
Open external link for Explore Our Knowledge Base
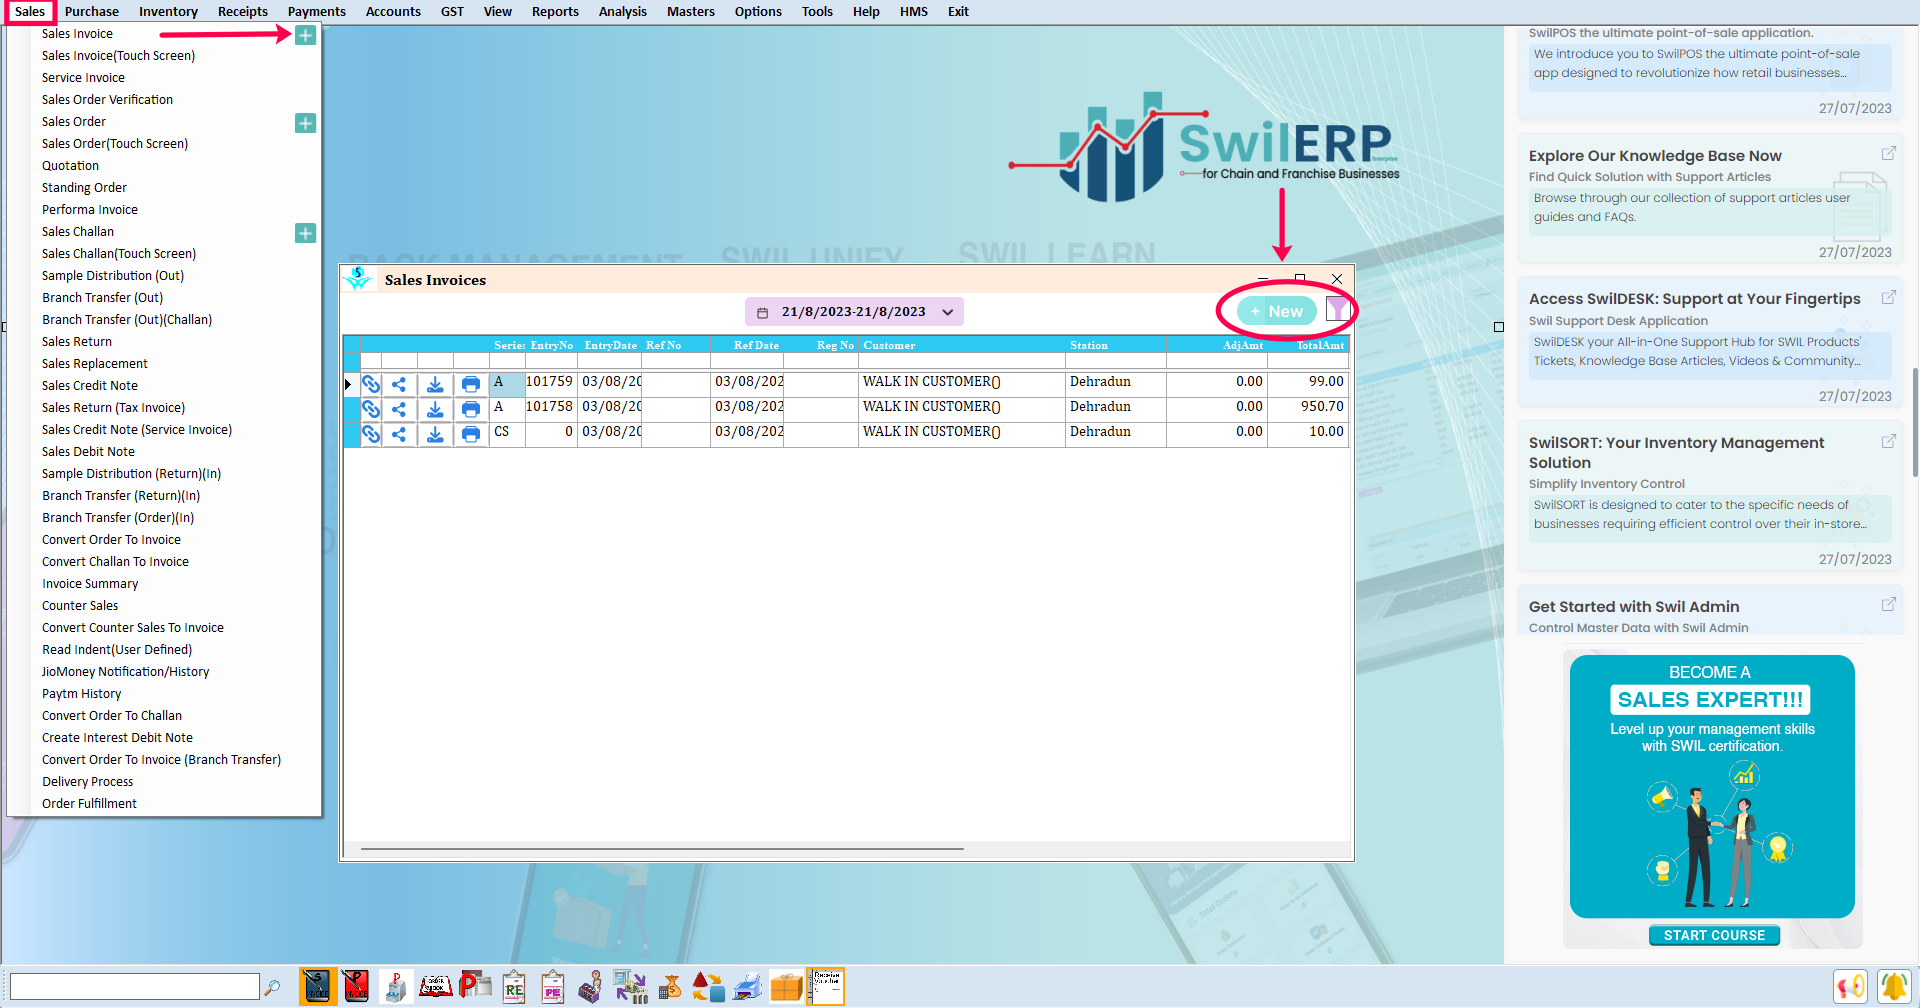pyautogui.click(x=1888, y=154)
